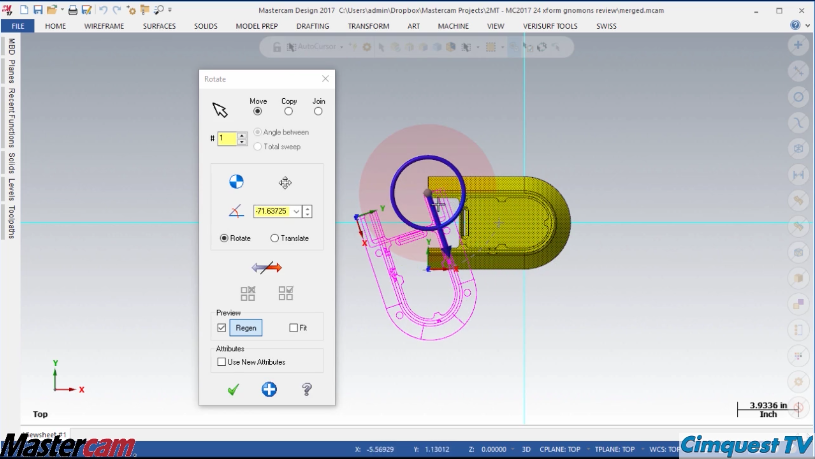Expand the ribbon options arrow near help
Screen dimensions: 815x459
point(807,25)
